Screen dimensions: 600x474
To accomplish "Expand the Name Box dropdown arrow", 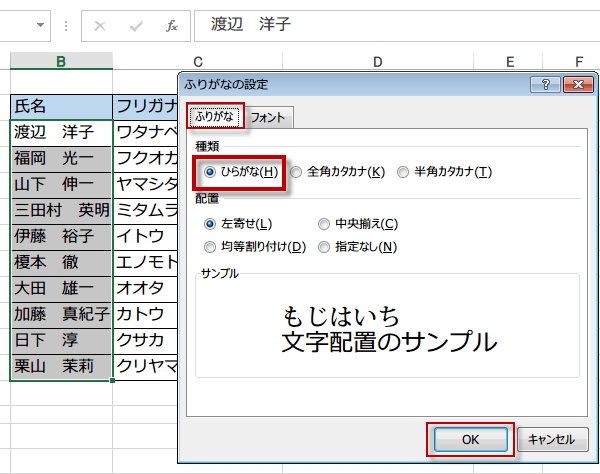I will pyautogui.click(x=40, y=25).
